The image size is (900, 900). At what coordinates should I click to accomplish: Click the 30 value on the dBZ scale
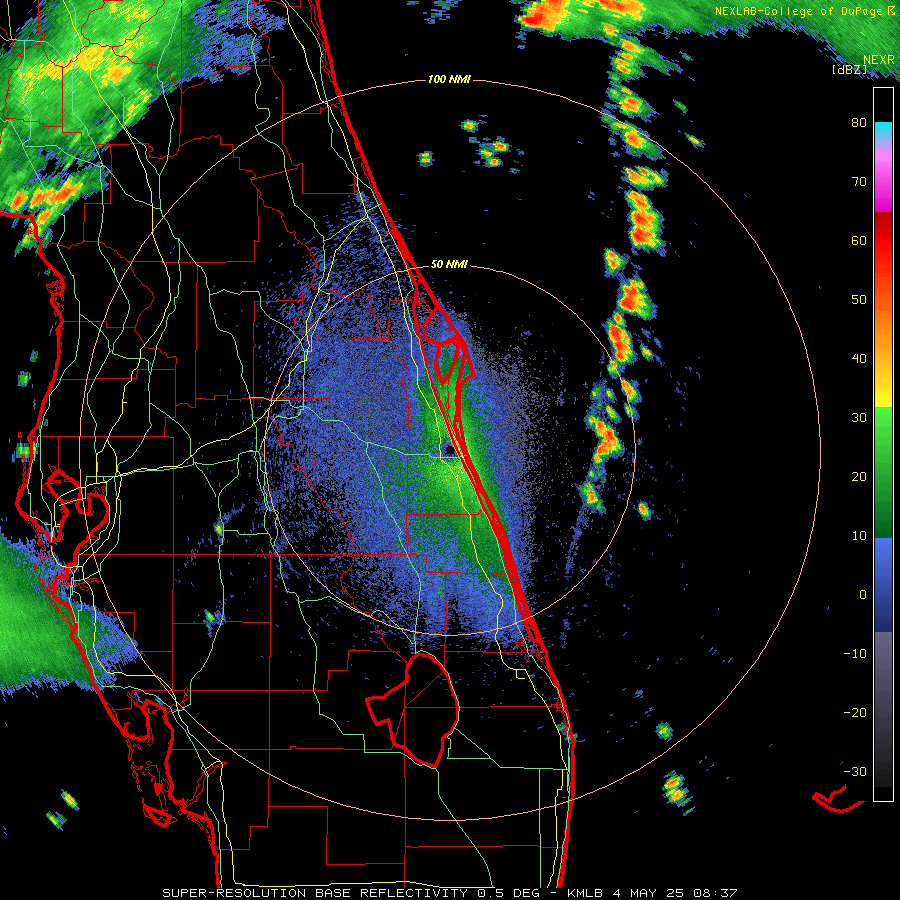pos(859,418)
